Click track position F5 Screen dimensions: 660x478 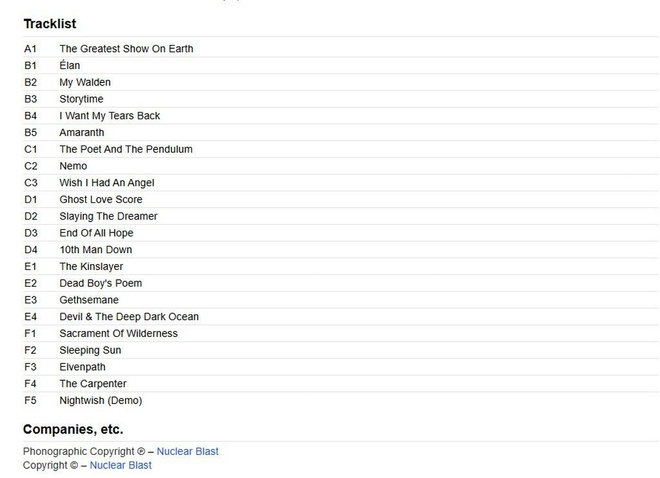point(30,401)
